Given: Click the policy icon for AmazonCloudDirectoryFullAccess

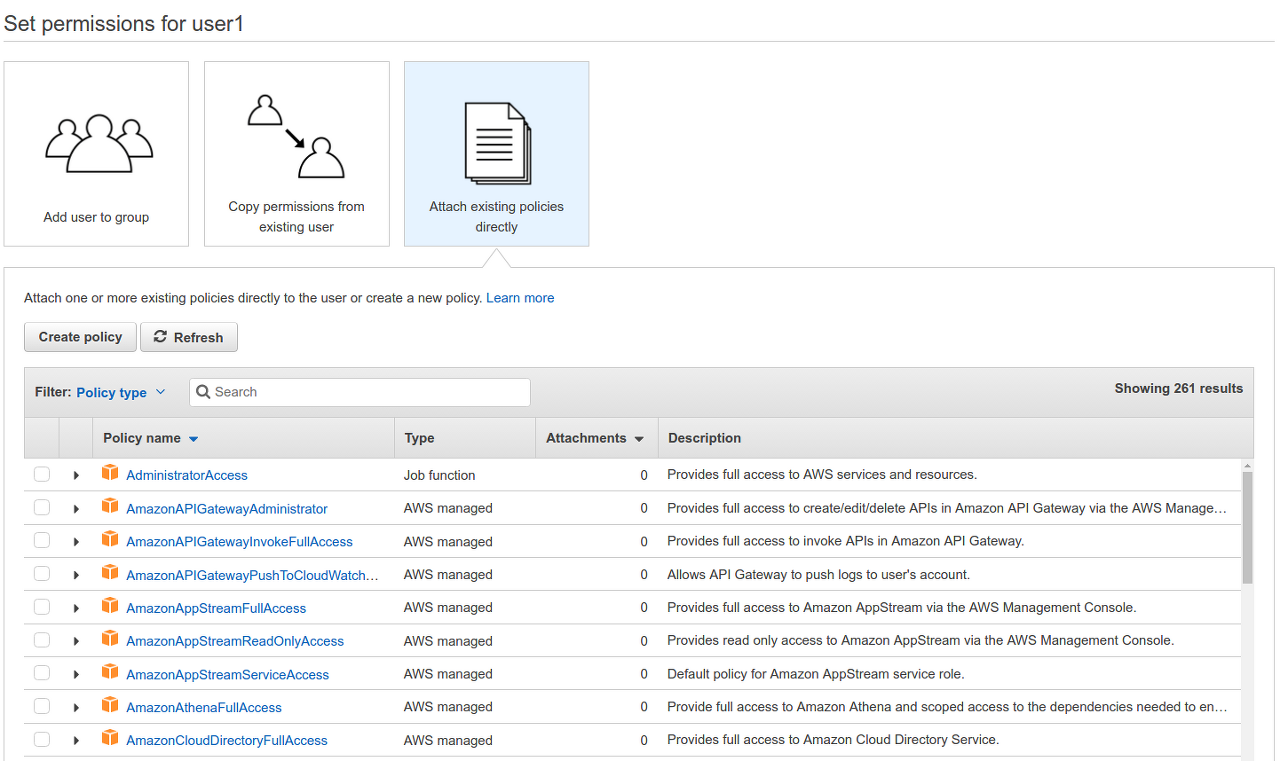Looking at the screenshot, I should 110,738.
